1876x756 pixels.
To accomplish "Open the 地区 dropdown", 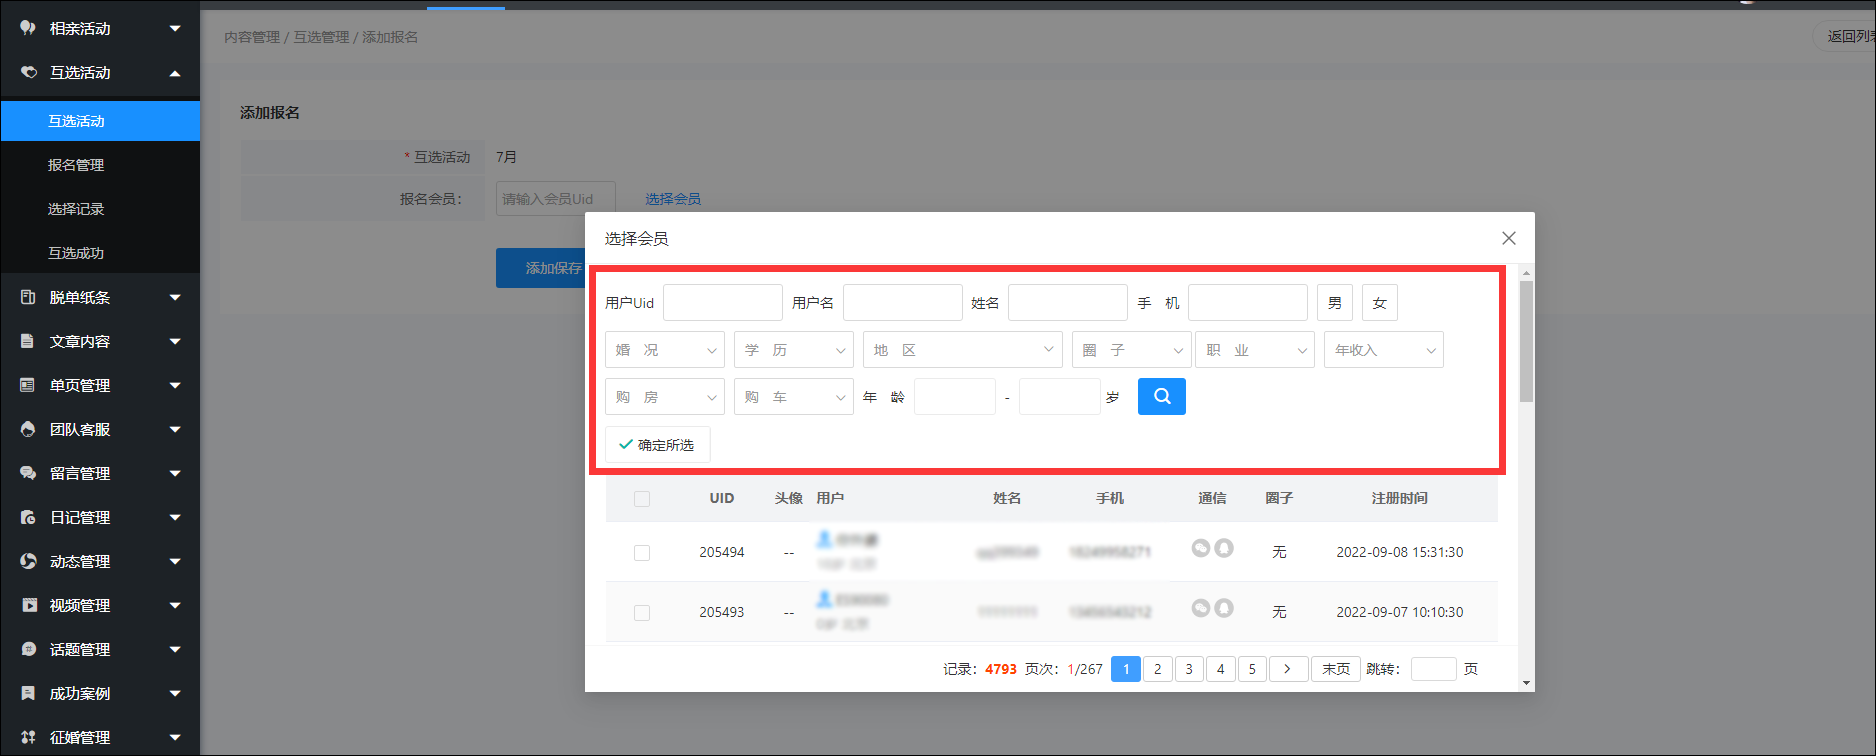I will click(961, 350).
